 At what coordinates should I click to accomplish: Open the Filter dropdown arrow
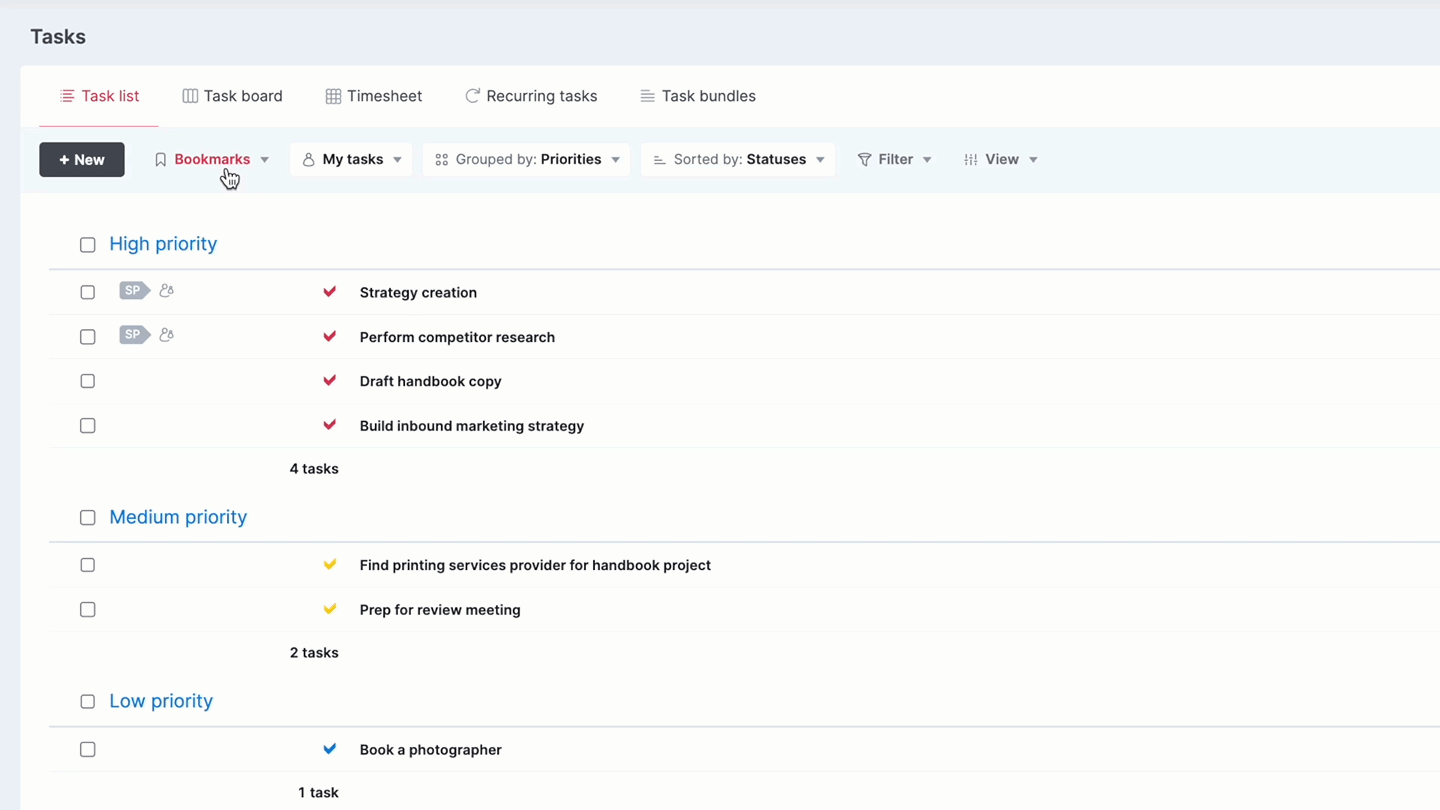[x=927, y=160]
